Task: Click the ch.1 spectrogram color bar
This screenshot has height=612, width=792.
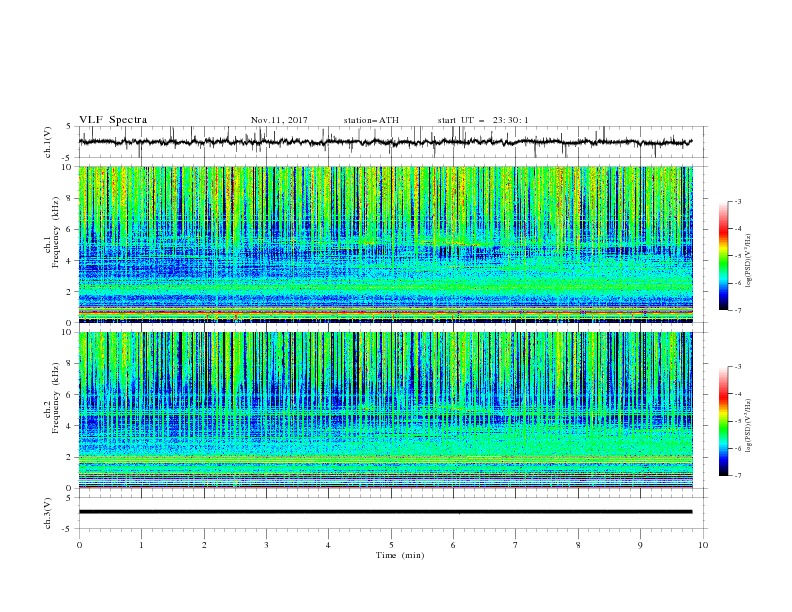Action: point(723,256)
